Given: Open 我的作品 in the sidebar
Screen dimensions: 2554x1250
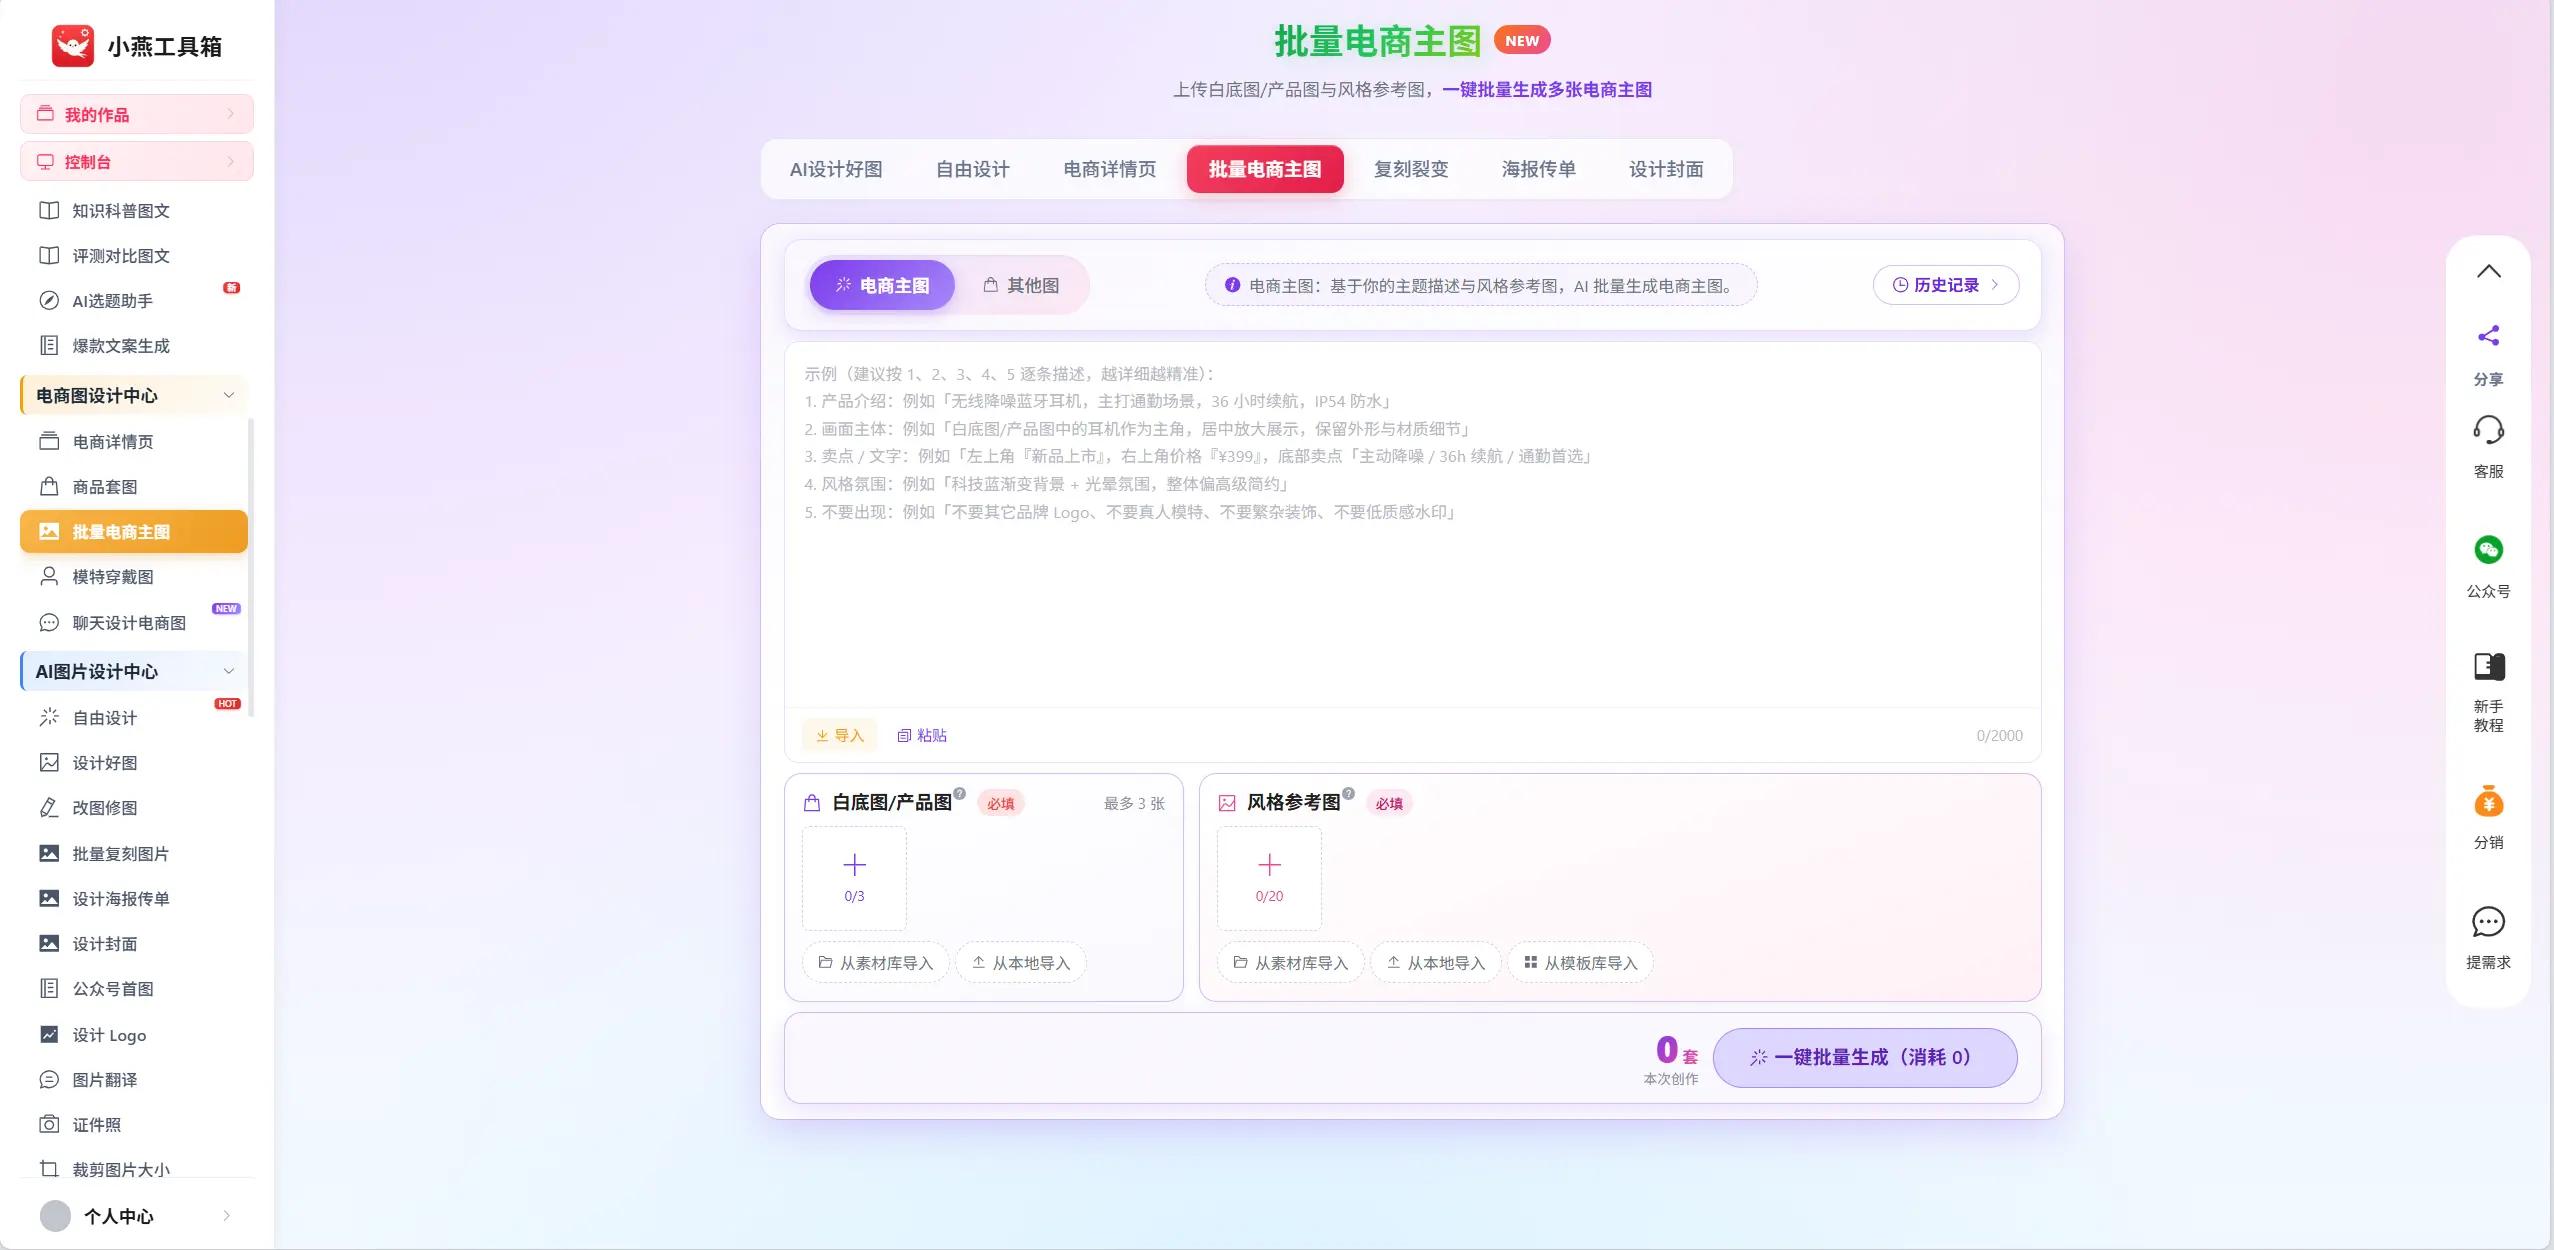Looking at the screenshot, I should (x=136, y=114).
